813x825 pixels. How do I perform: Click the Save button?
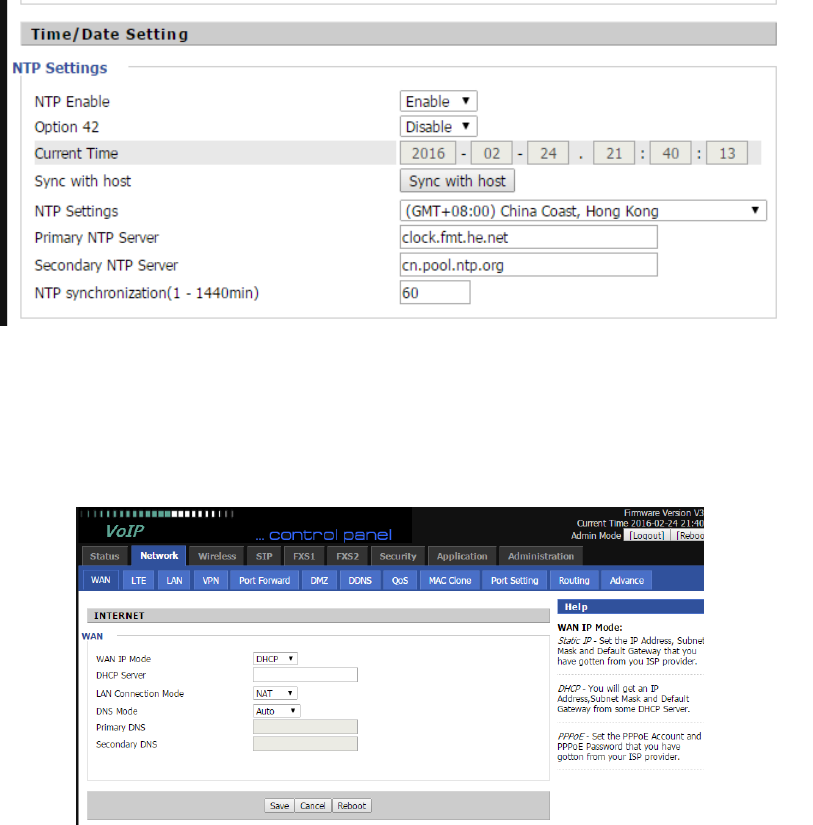pos(279,806)
